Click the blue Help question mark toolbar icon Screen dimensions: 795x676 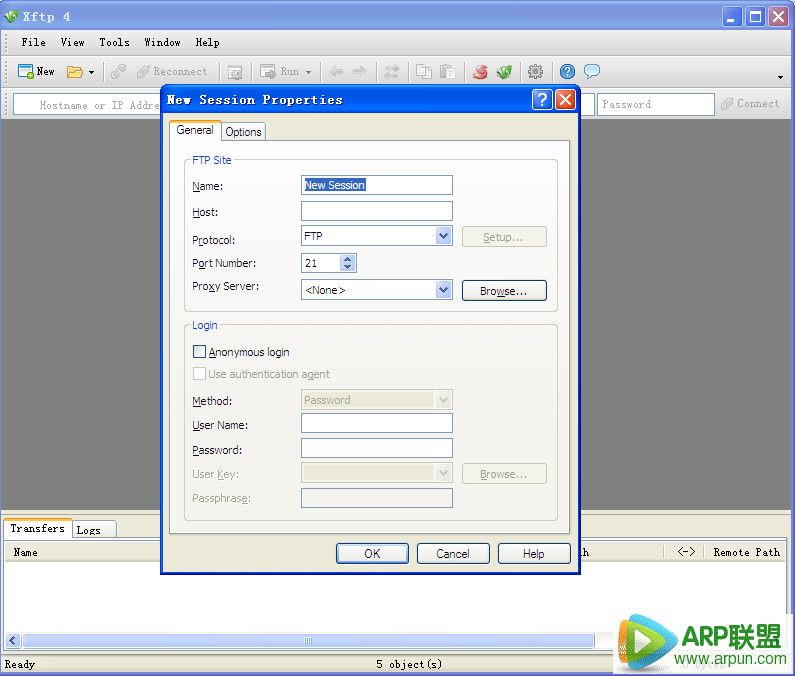click(567, 72)
